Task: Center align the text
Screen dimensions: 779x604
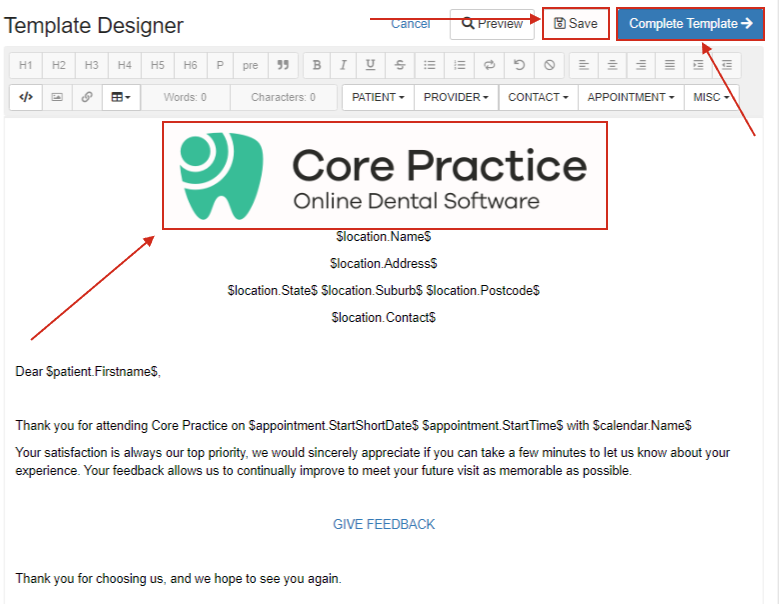Action: click(x=613, y=65)
